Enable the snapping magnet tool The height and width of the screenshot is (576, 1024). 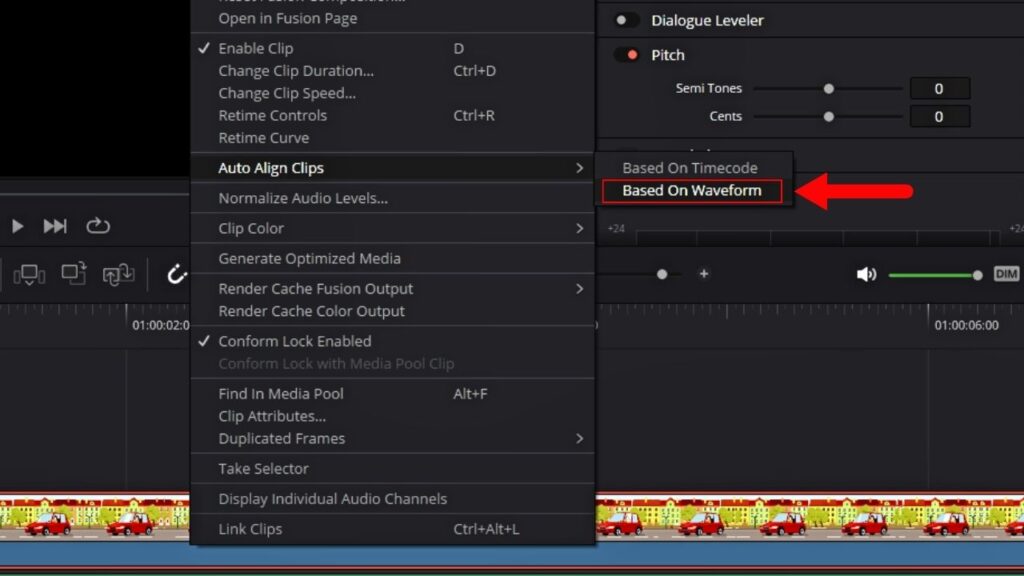tap(176, 274)
